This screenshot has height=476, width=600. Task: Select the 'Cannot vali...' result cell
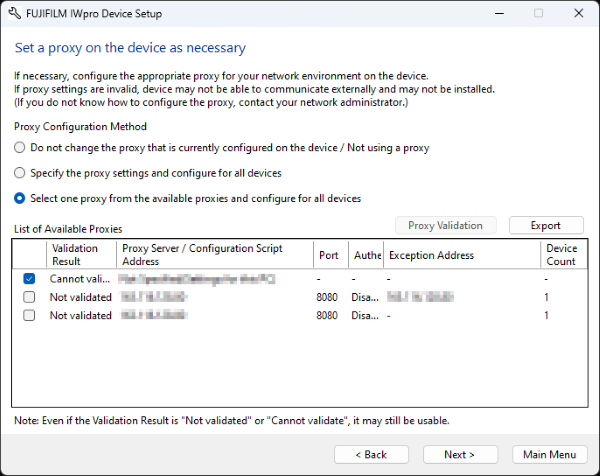(80, 279)
